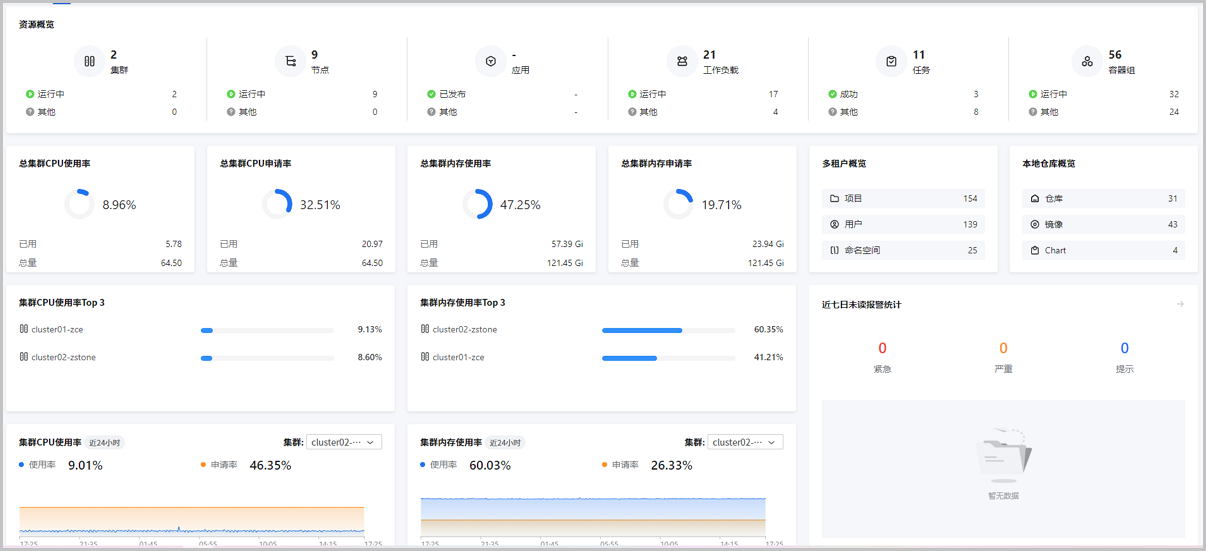Click the 应用 (application) overview icon
This screenshot has height=551, width=1206.
[x=491, y=61]
